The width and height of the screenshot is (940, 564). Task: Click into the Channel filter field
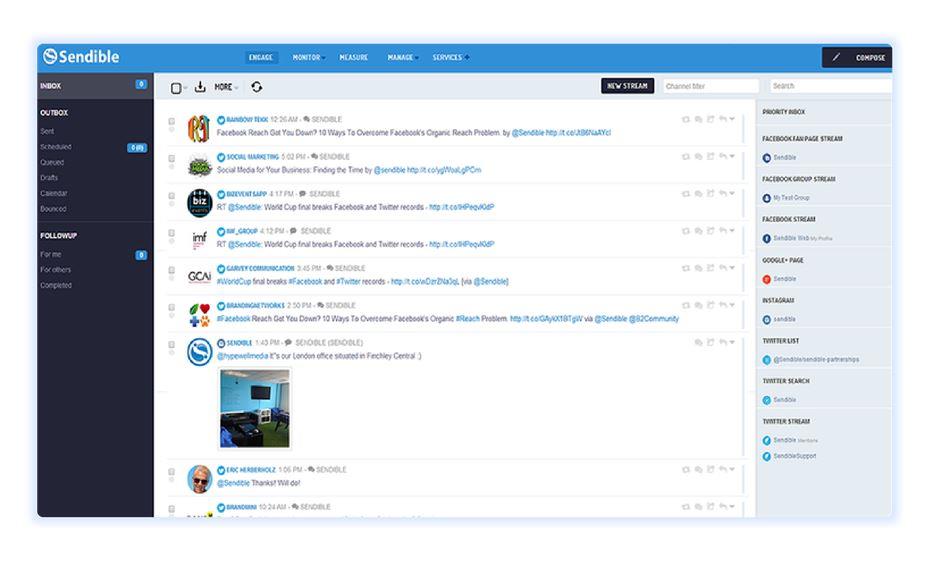click(x=711, y=86)
